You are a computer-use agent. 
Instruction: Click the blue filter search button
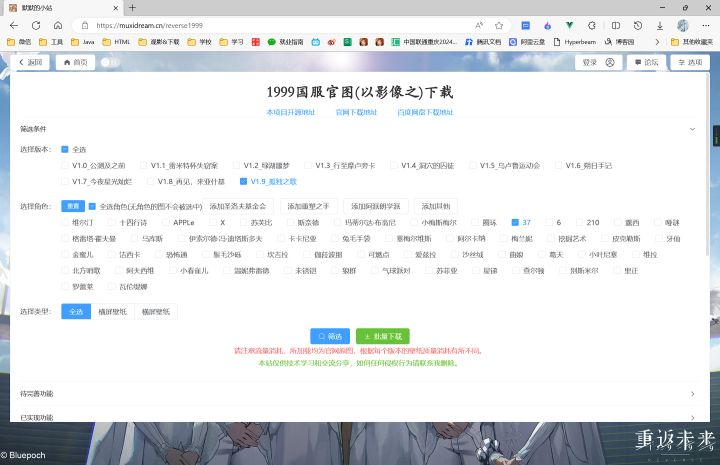pyautogui.click(x=330, y=336)
